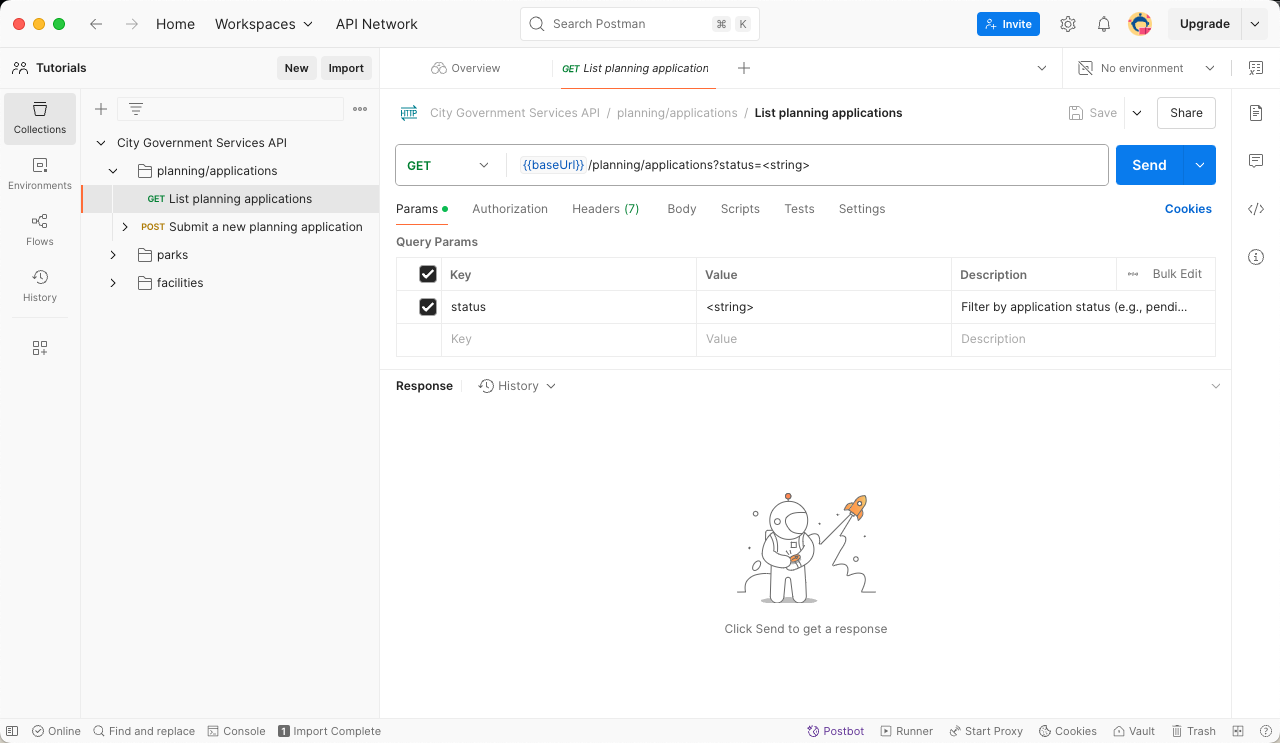Switch to the Headers (7) tab
This screenshot has width=1280, height=743.
coord(605,209)
